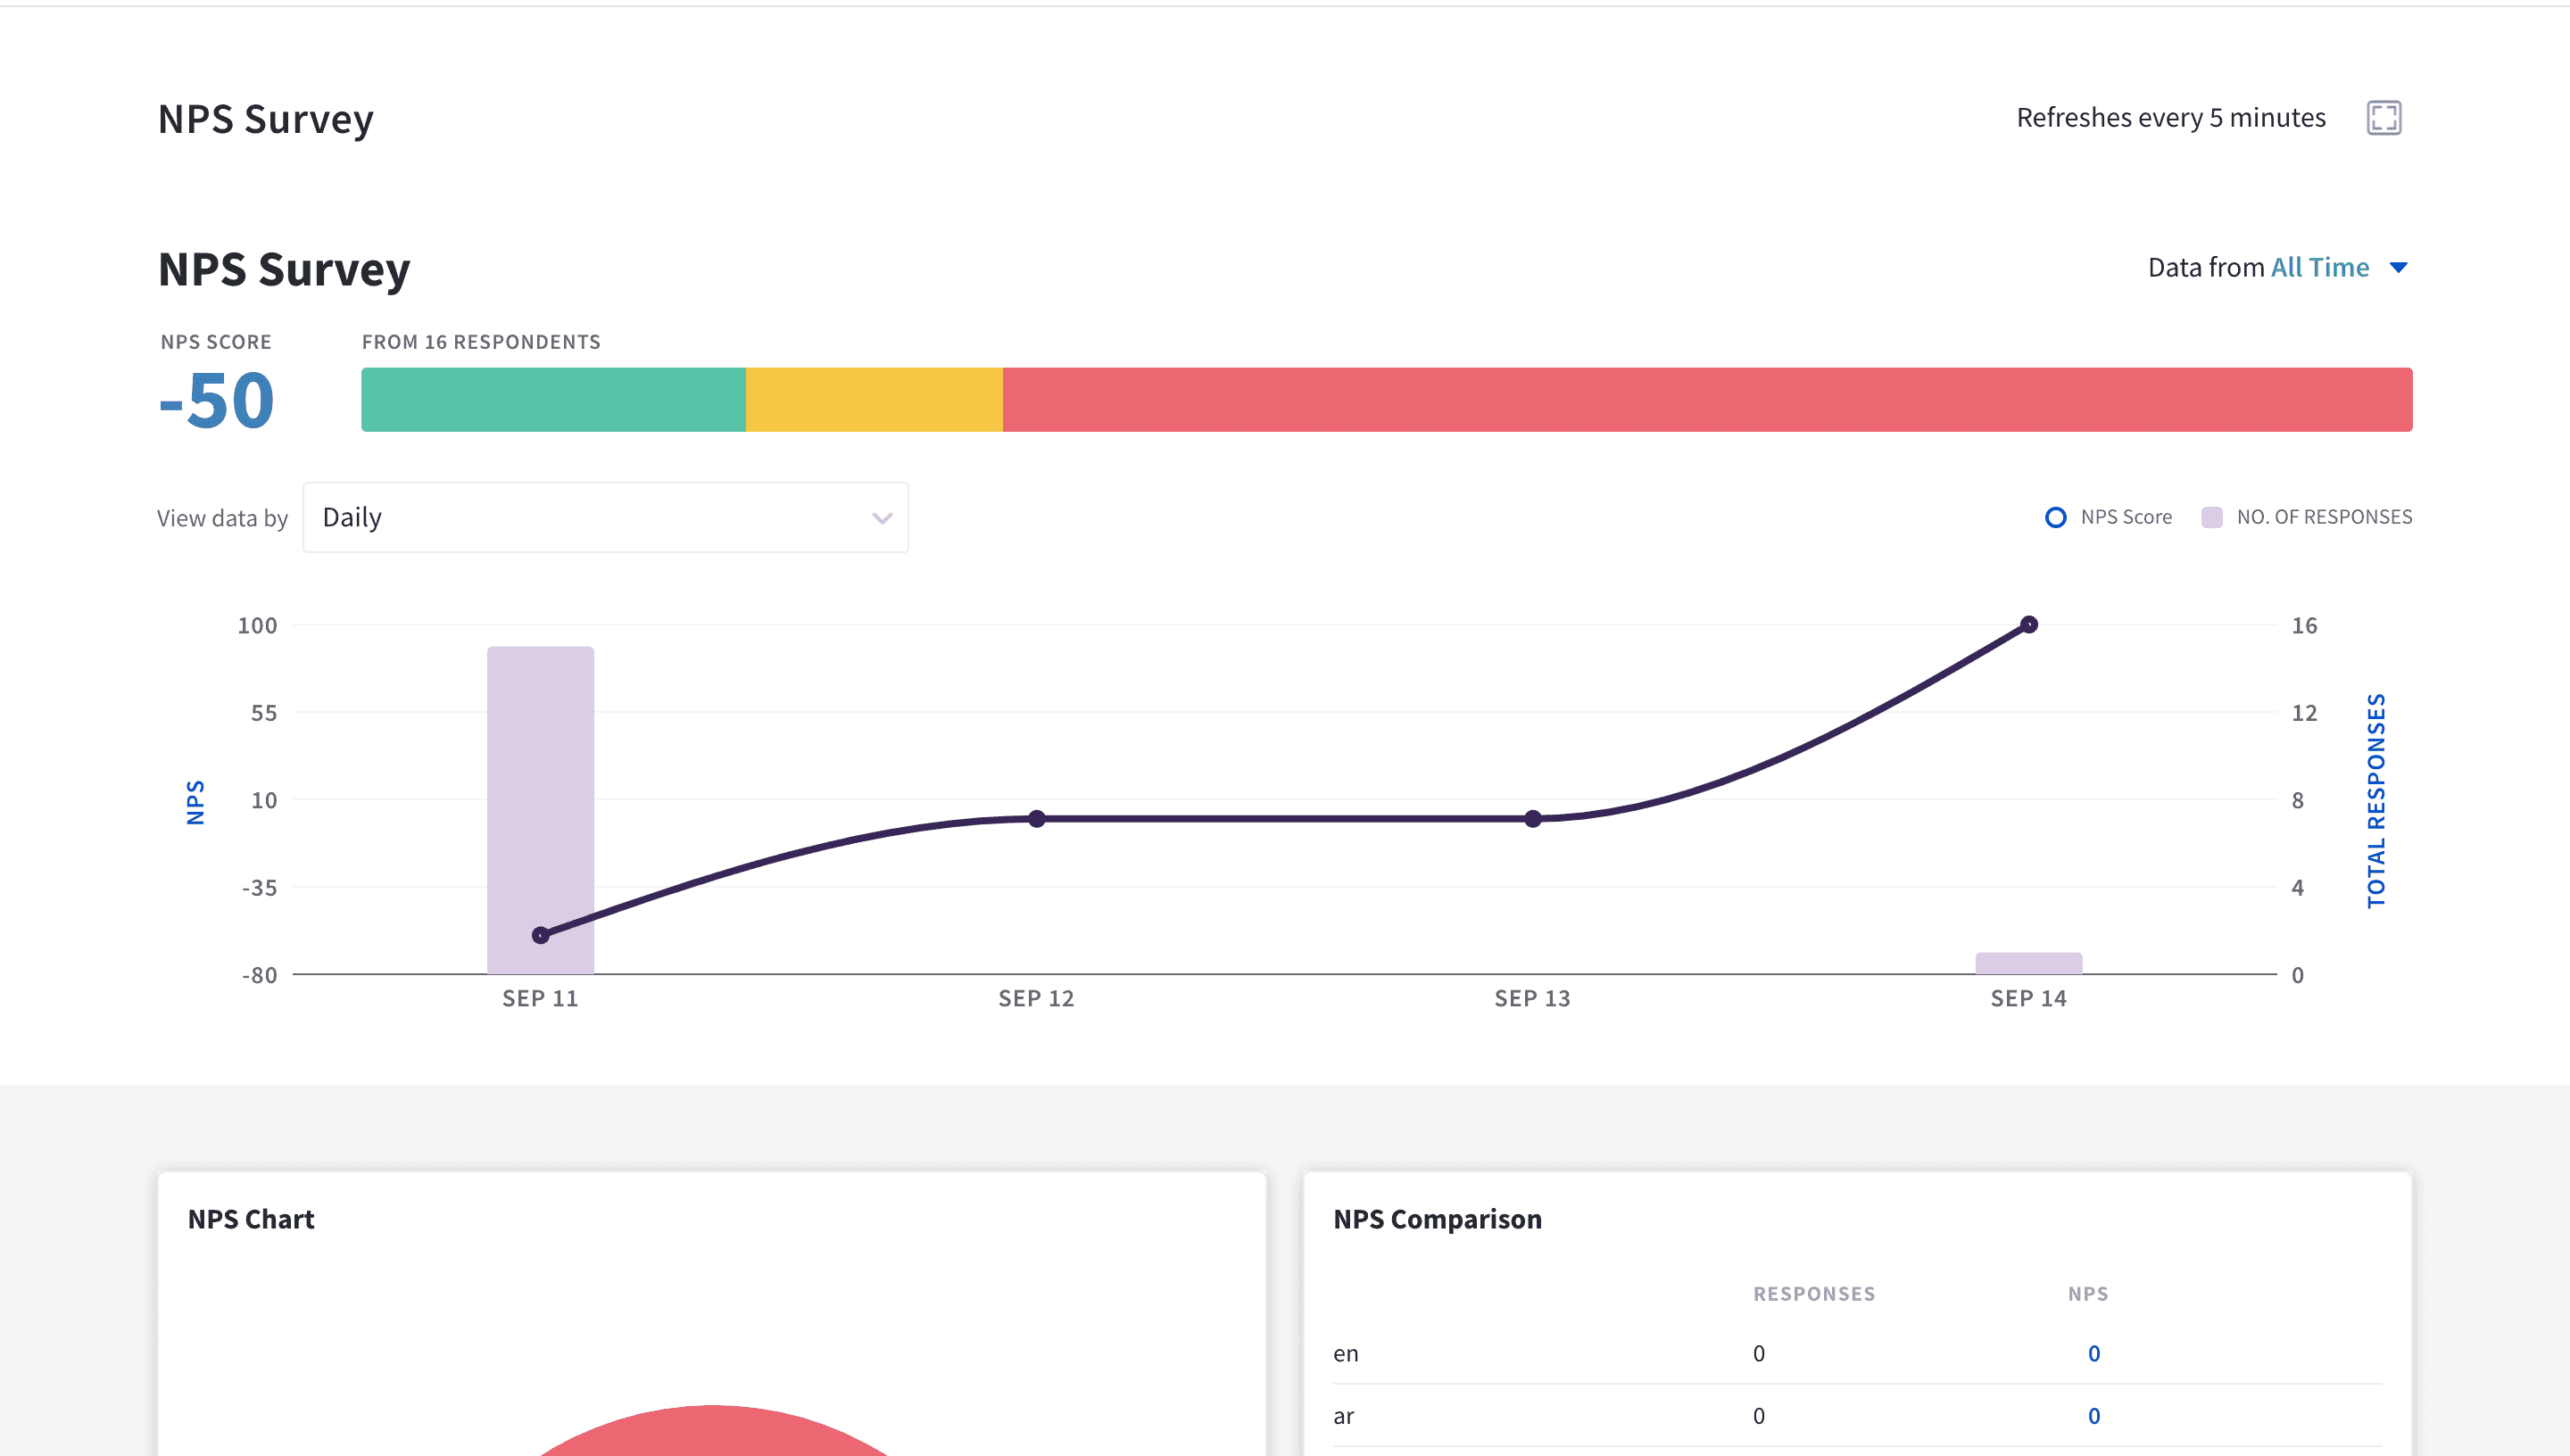Viewport: 2570px width, 1456px height.
Task: Click the SEP 13 line data point
Action: pos(1532,818)
